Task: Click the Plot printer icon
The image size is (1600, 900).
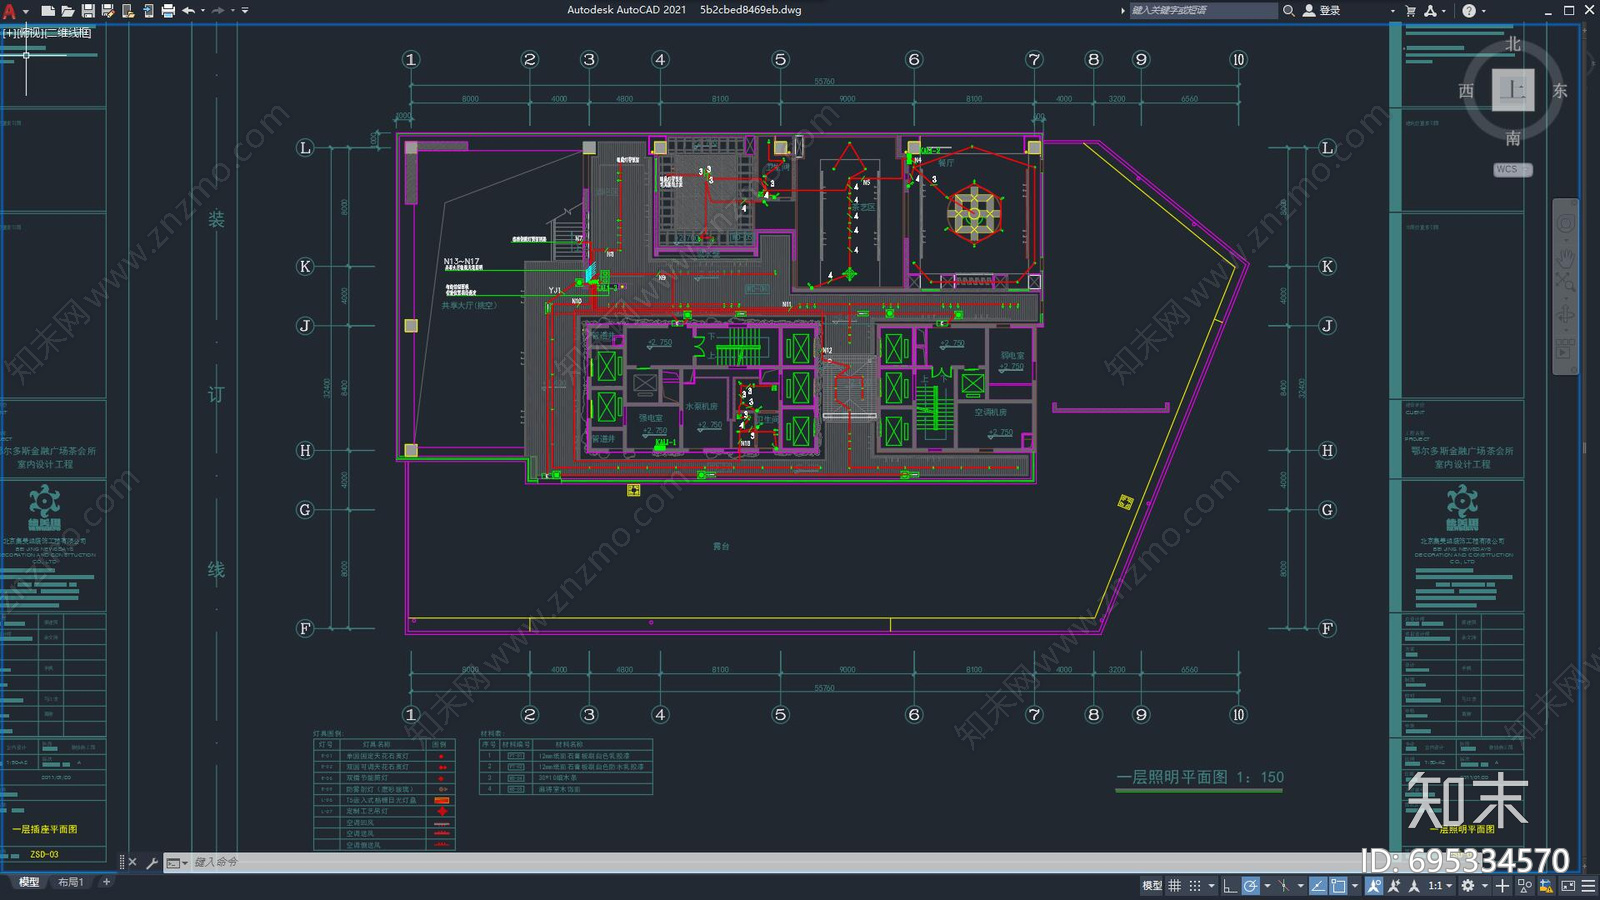Action: (168, 11)
